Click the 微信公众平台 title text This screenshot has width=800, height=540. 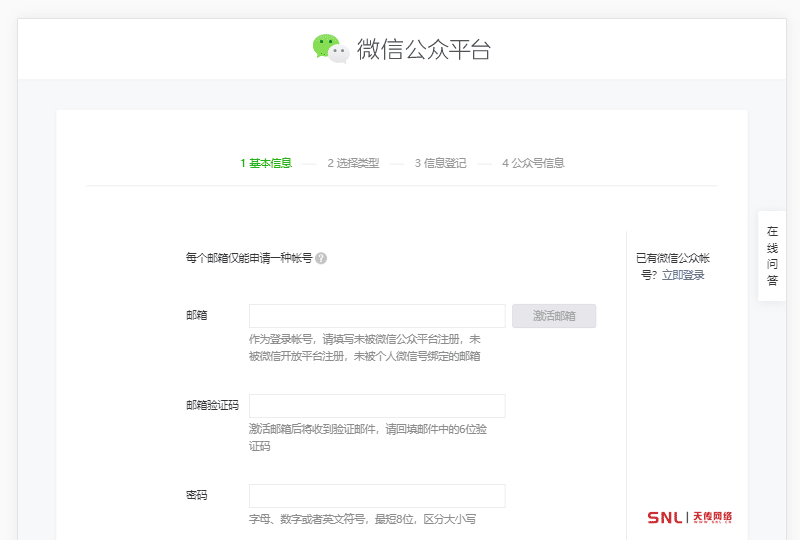coord(423,50)
